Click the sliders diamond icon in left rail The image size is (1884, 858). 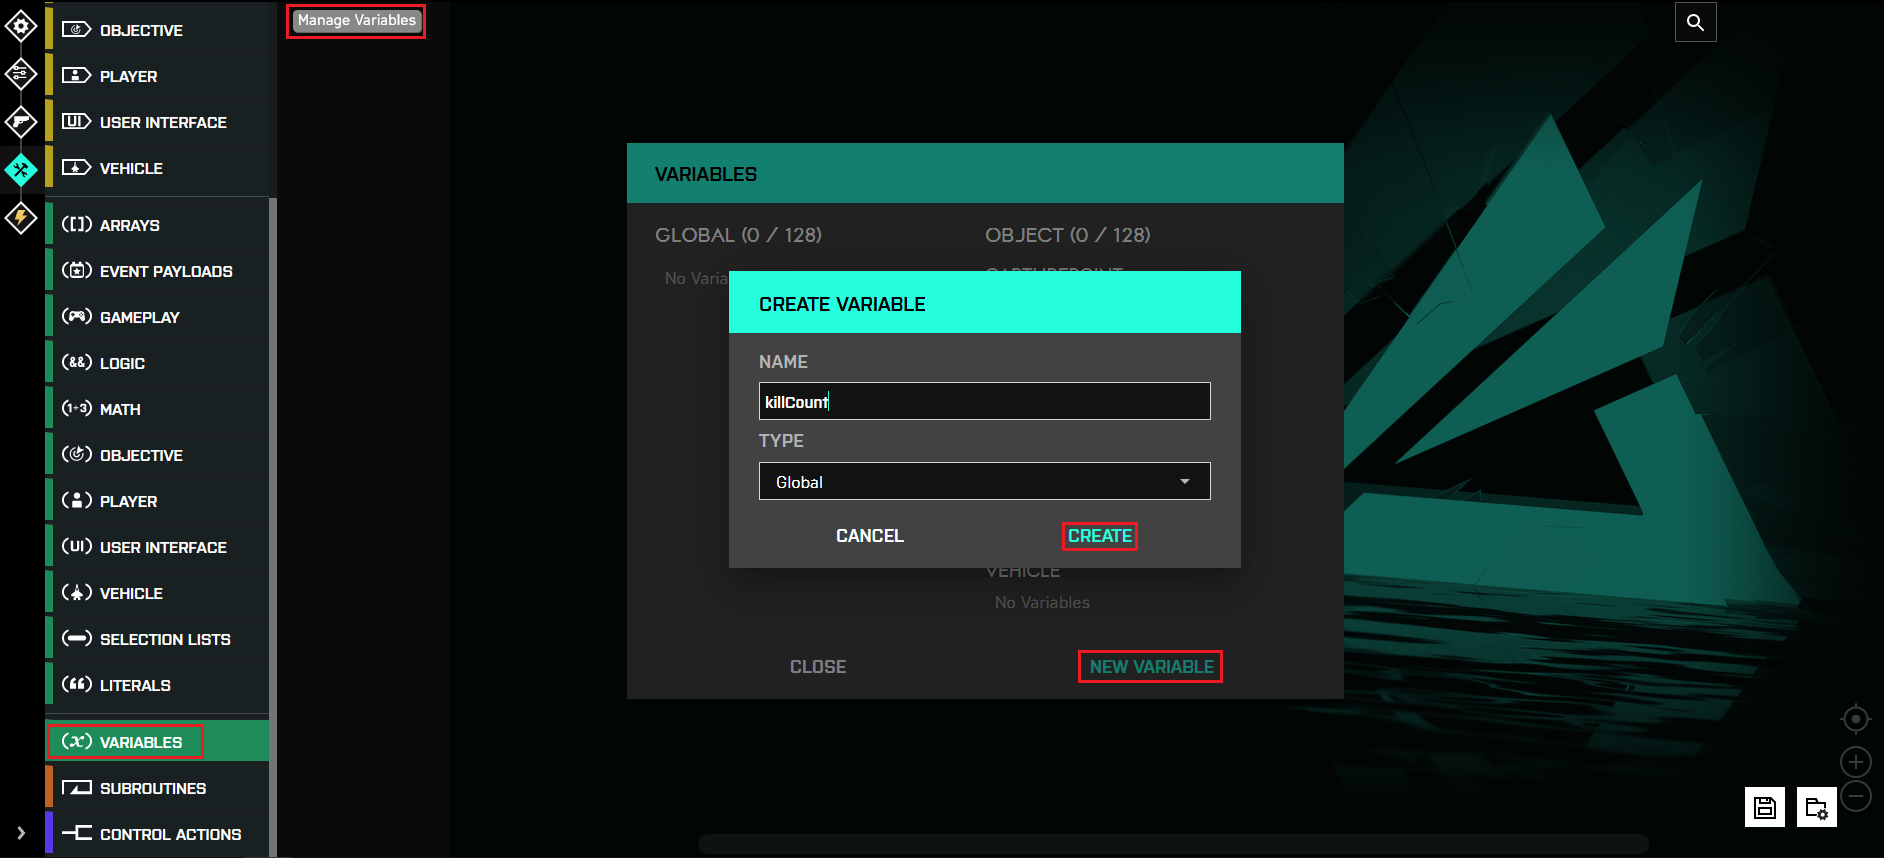click(x=21, y=74)
